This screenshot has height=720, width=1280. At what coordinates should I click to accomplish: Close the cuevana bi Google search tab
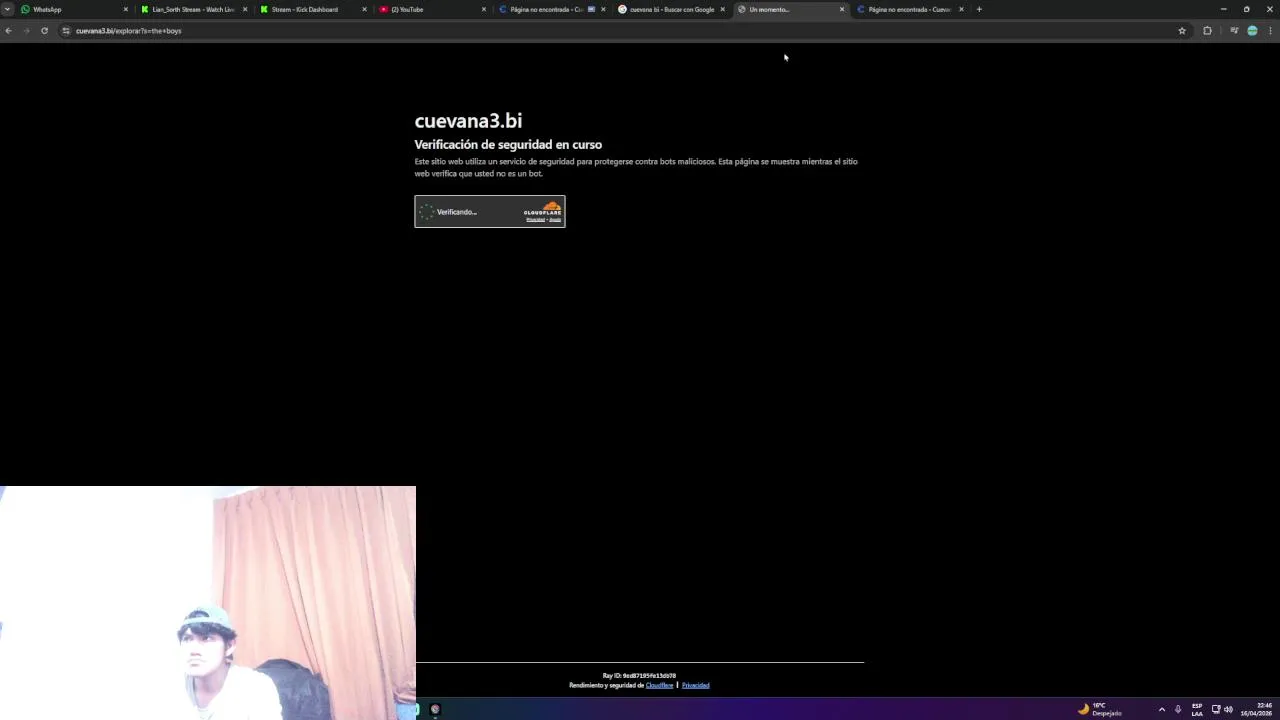(x=722, y=9)
